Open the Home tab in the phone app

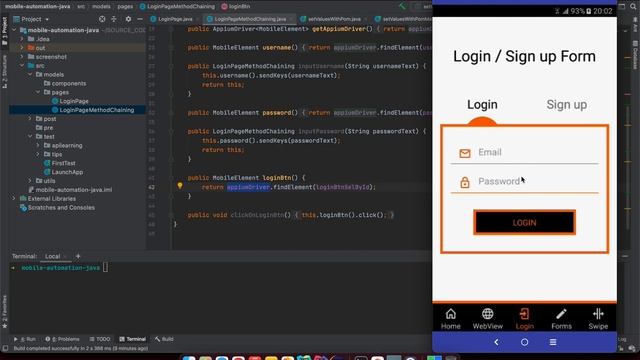(450, 319)
